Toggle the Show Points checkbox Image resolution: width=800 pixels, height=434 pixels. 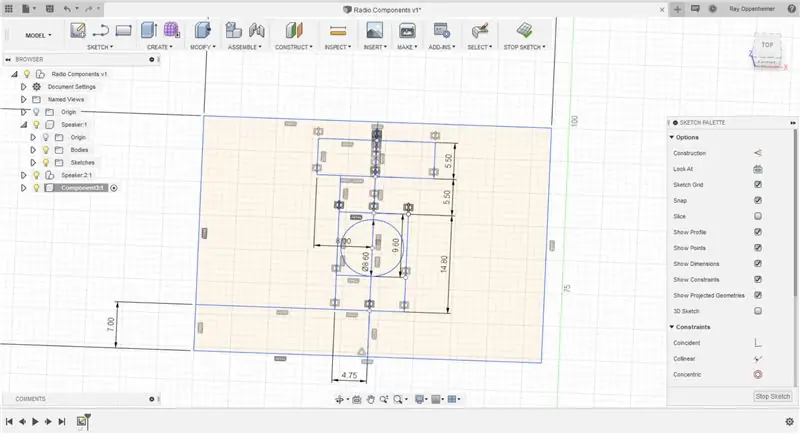coord(758,248)
